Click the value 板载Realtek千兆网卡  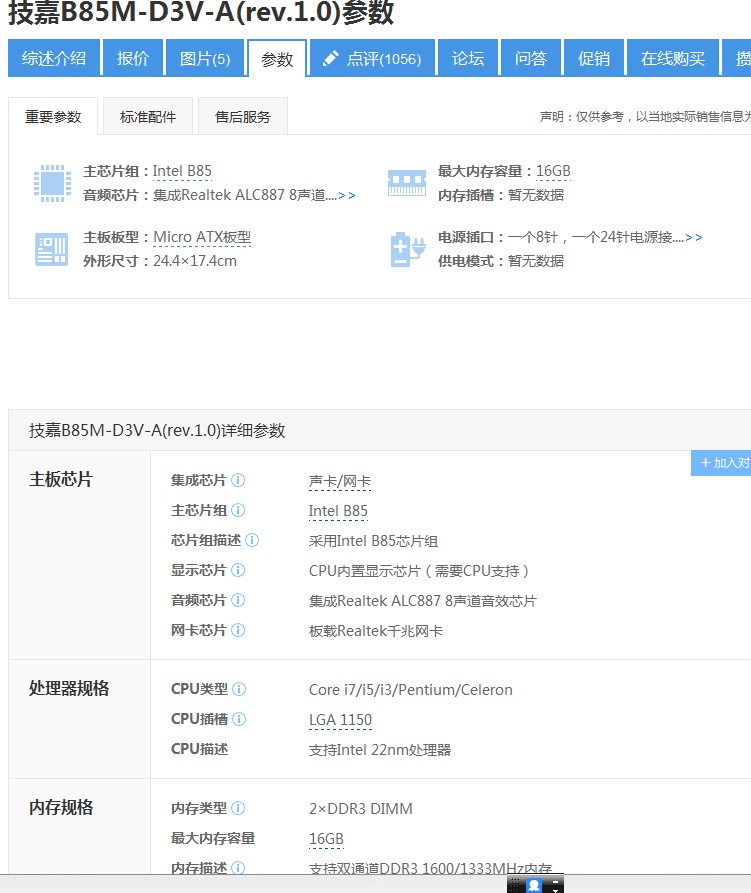[x=376, y=631]
